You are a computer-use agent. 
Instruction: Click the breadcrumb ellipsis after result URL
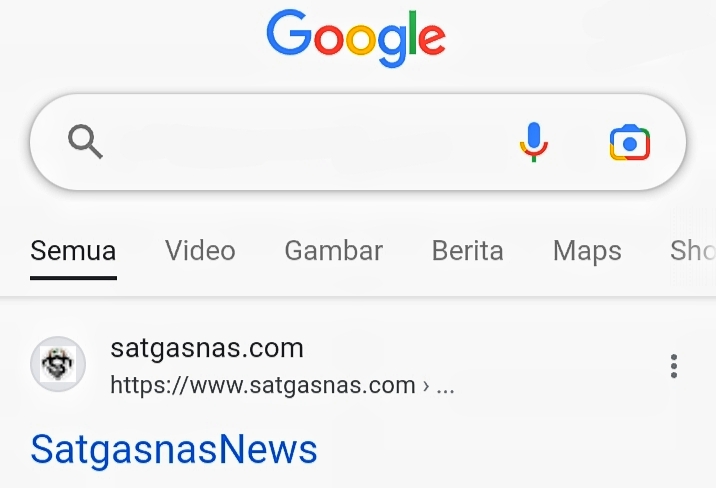click(x=445, y=389)
